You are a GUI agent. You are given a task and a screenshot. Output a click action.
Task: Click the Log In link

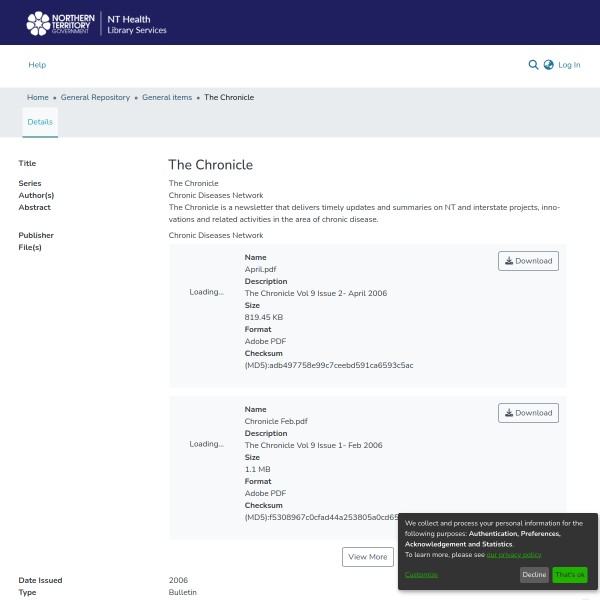click(569, 65)
